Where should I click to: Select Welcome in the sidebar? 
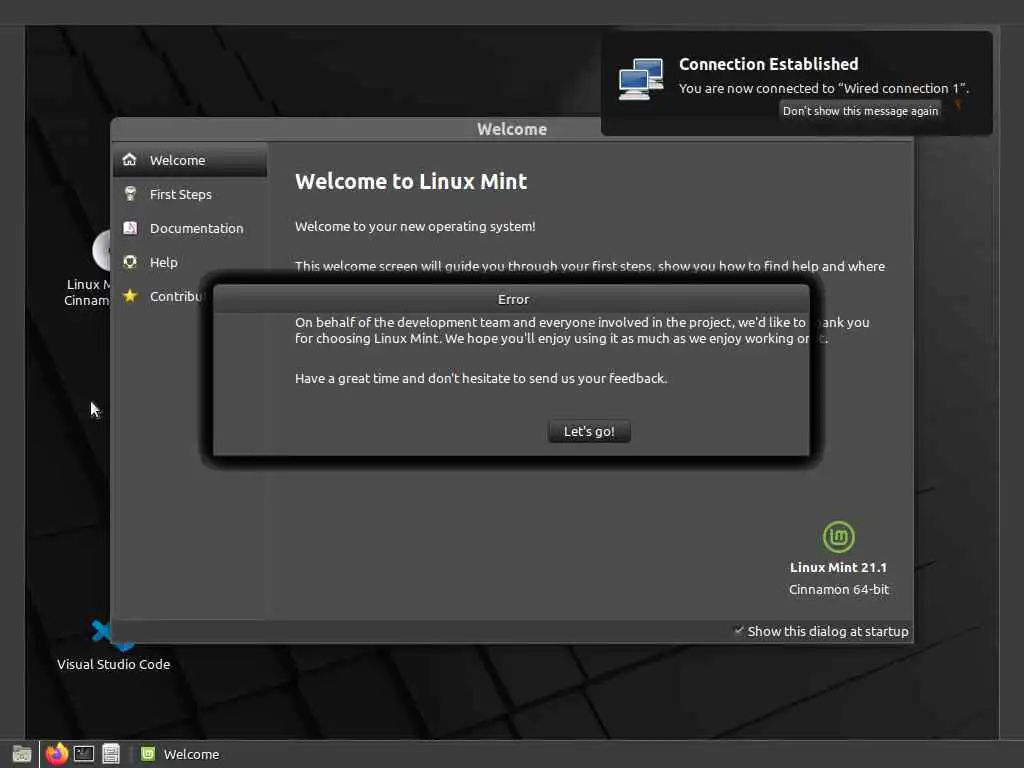190,160
